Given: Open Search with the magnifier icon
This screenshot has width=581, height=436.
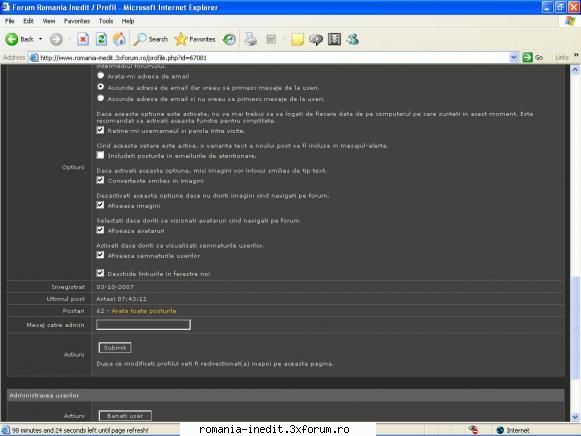Looking at the screenshot, I should [140, 39].
